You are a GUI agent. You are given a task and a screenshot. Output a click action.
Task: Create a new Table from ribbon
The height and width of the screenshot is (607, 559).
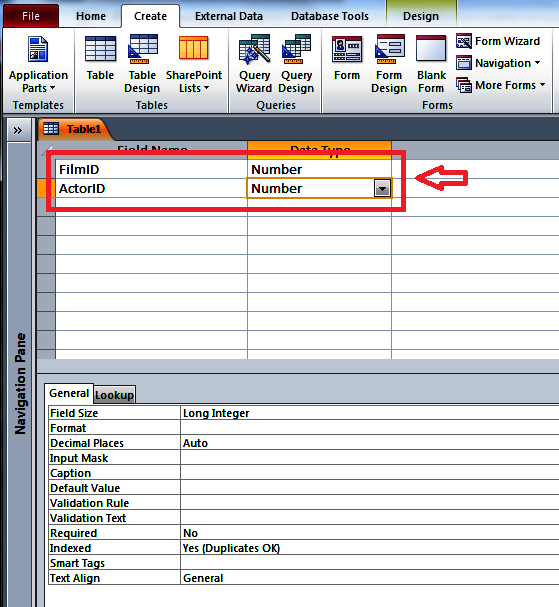tap(100, 58)
